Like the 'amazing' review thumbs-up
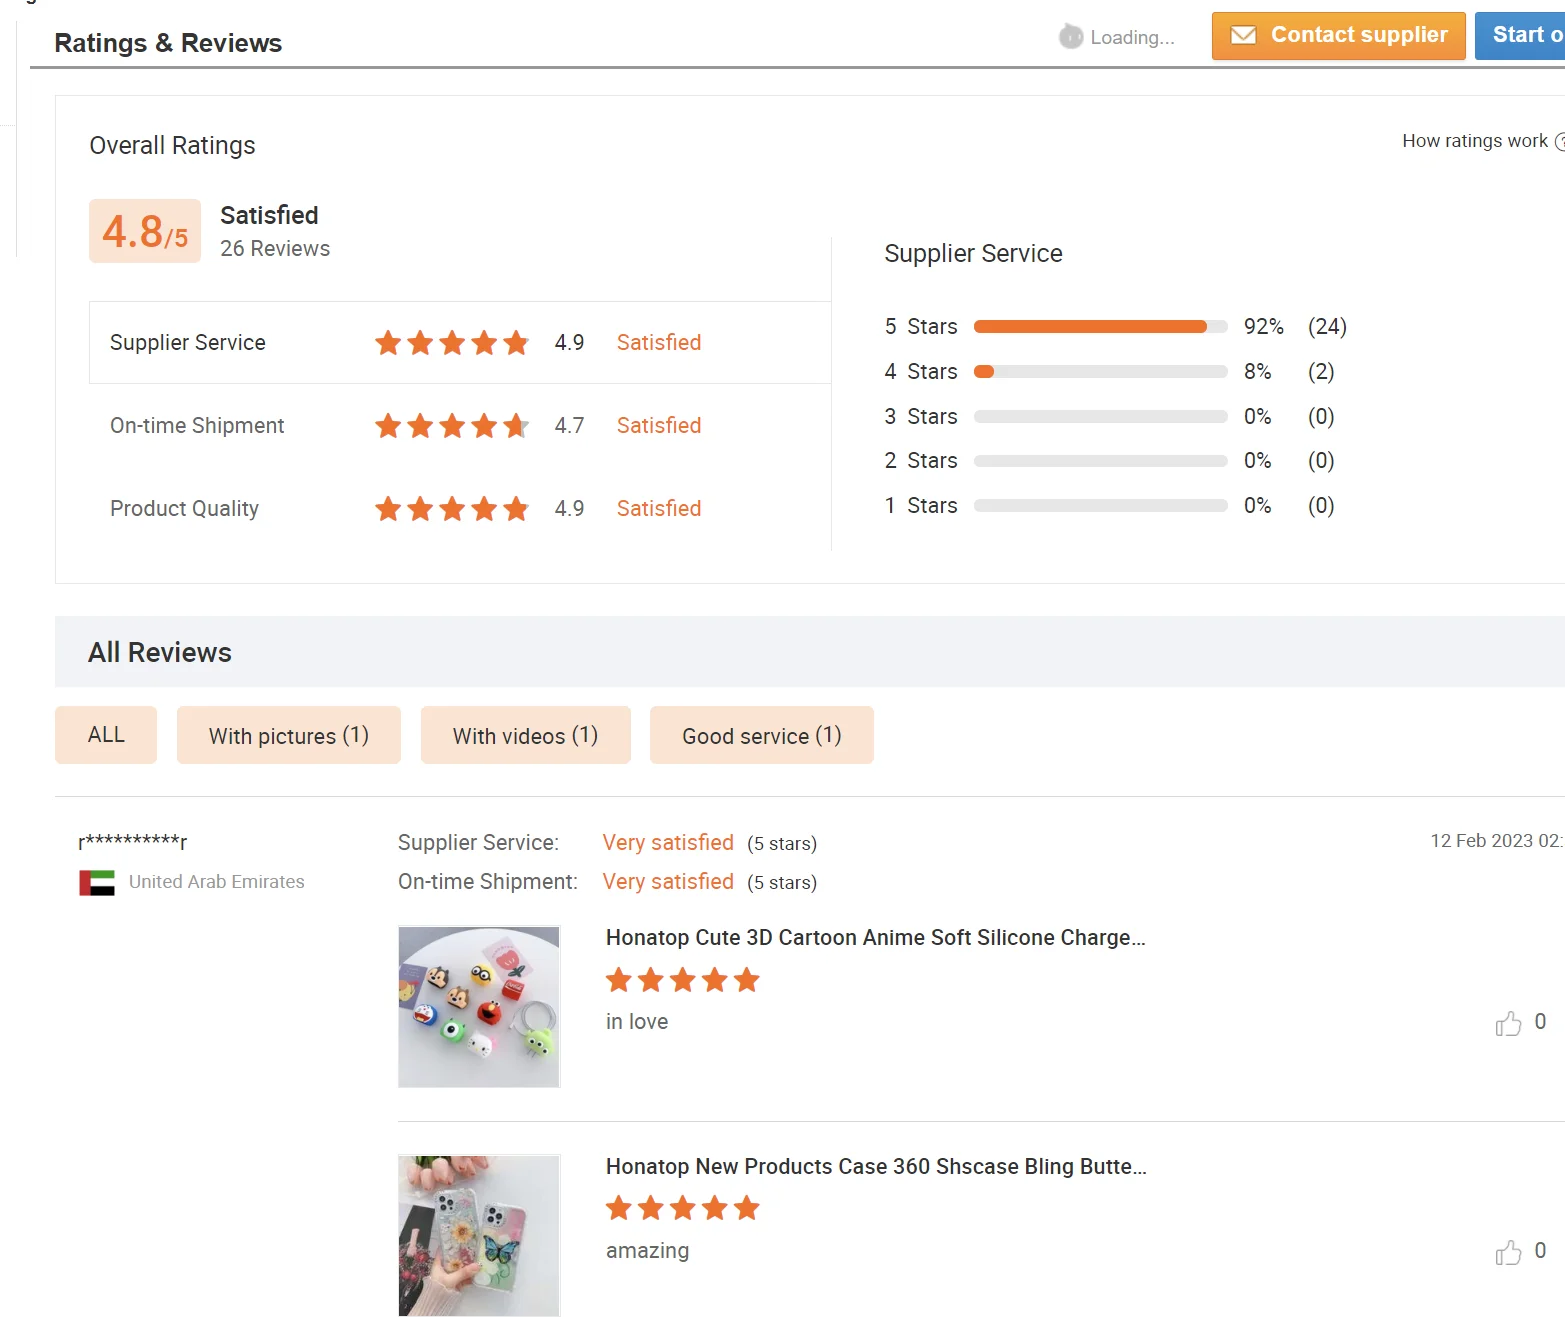1565x1317 pixels. 1508,1252
